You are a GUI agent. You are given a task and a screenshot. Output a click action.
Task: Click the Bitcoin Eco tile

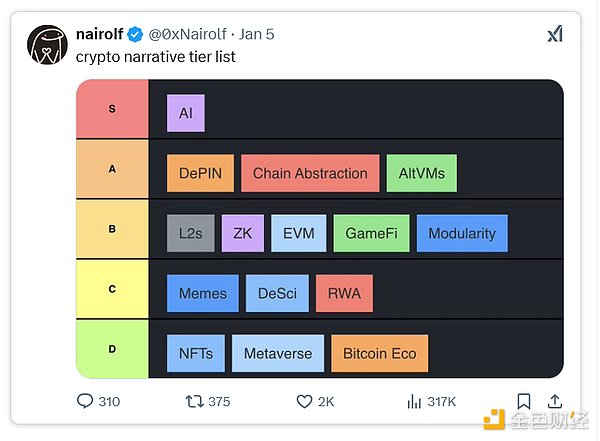[x=379, y=353]
